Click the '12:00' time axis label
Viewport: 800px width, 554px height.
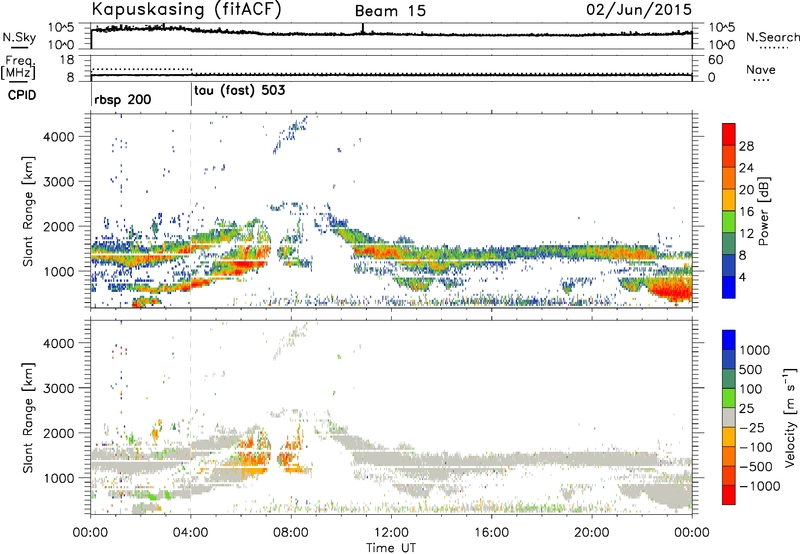tap(391, 533)
